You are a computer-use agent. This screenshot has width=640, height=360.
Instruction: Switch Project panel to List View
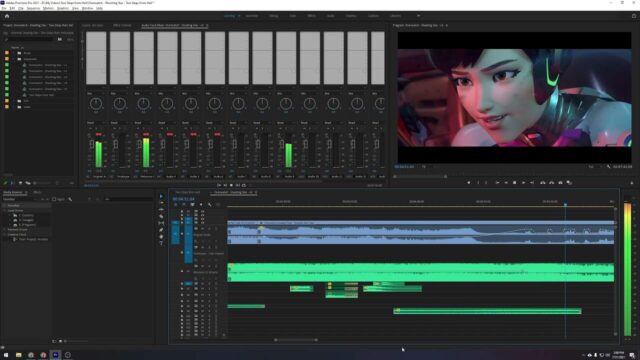pyautogui.click(x=12, y=183)
